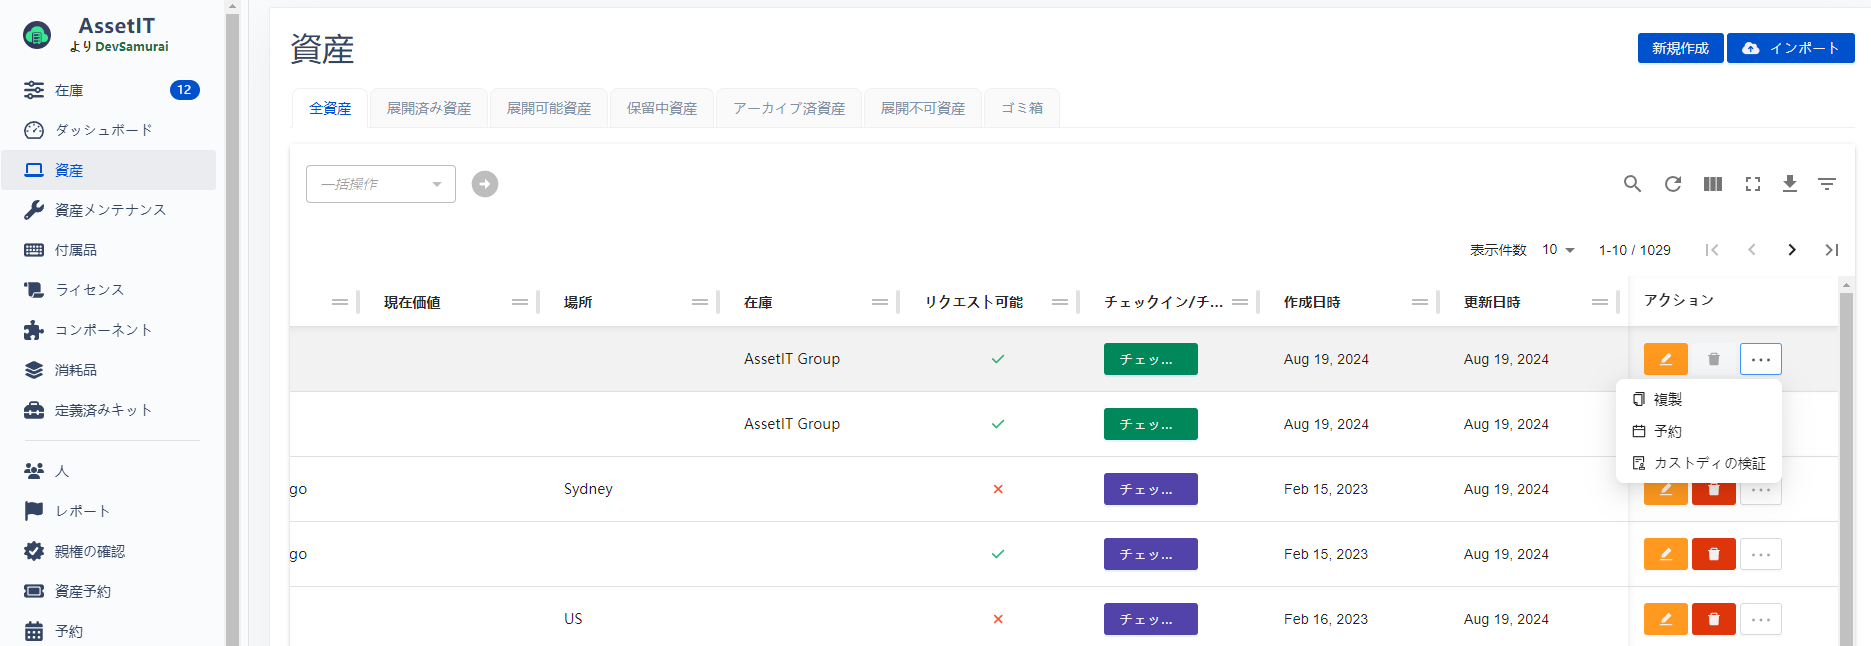Download the asset list
1871x646 pixels.
tap(1790, 184)
